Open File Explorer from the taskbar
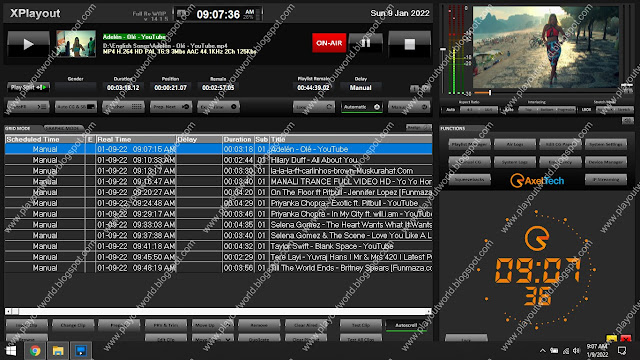This screenshot has width=640, height=360. pos(58,351)
